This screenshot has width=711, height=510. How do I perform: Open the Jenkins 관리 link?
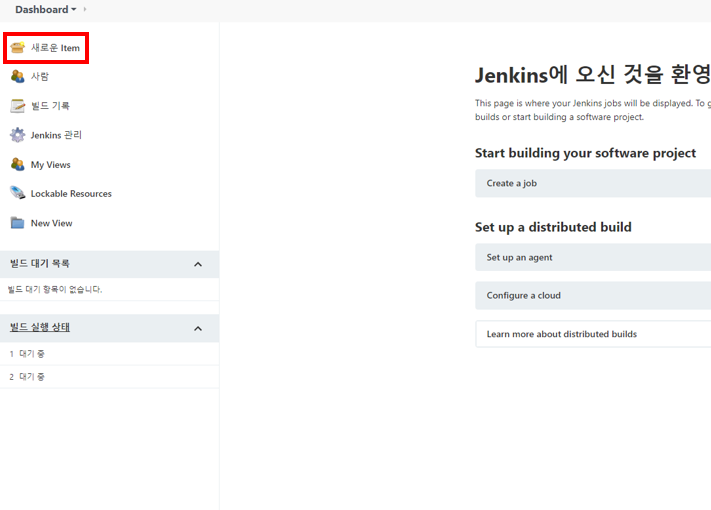tap(56, 135)
